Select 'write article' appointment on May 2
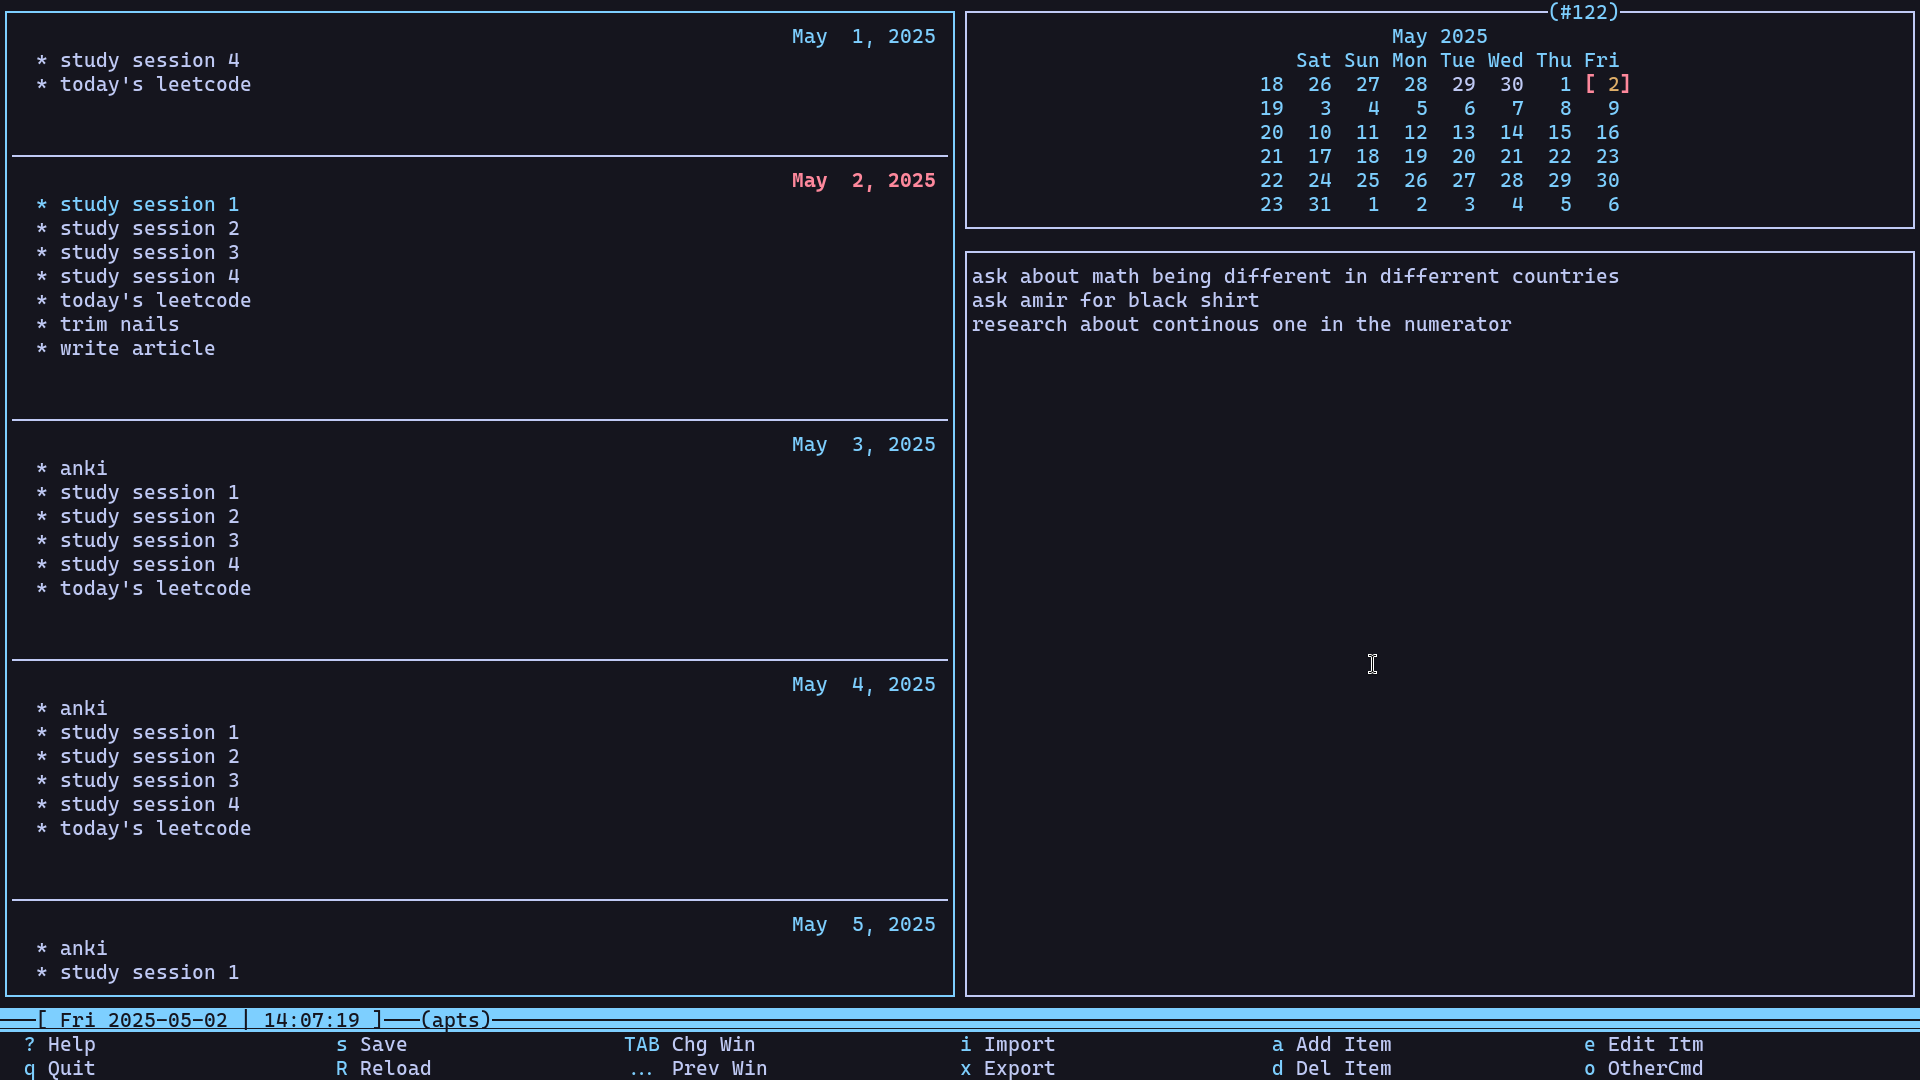The height and width of the screenshot is (1080, 1920). point(137,348)
